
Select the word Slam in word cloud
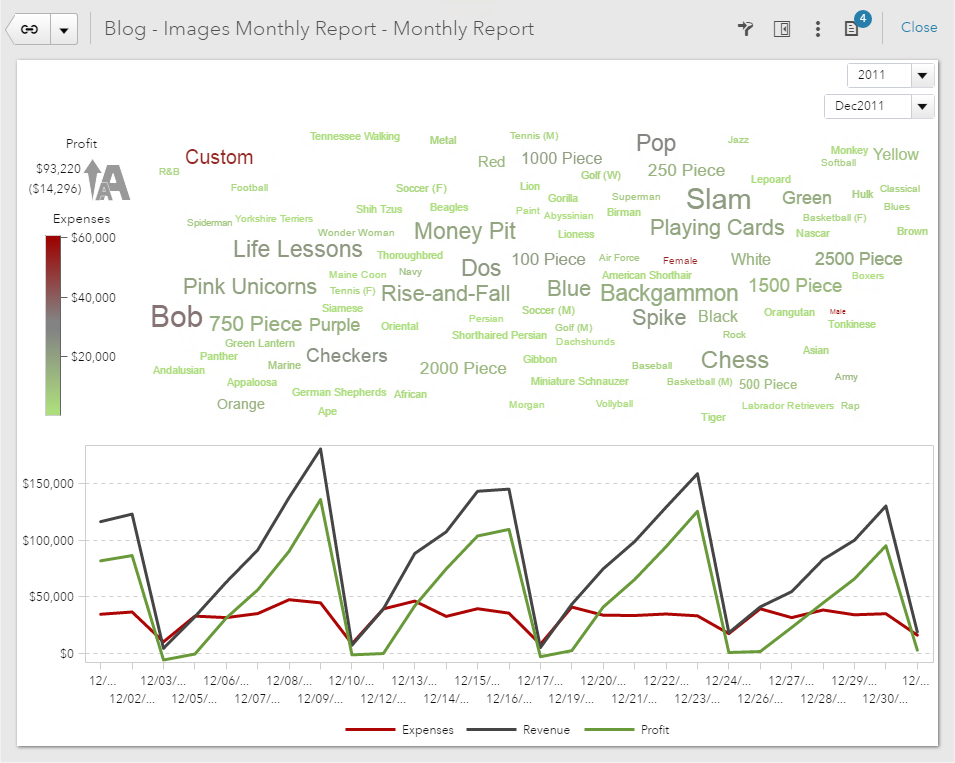pos(718,197)
